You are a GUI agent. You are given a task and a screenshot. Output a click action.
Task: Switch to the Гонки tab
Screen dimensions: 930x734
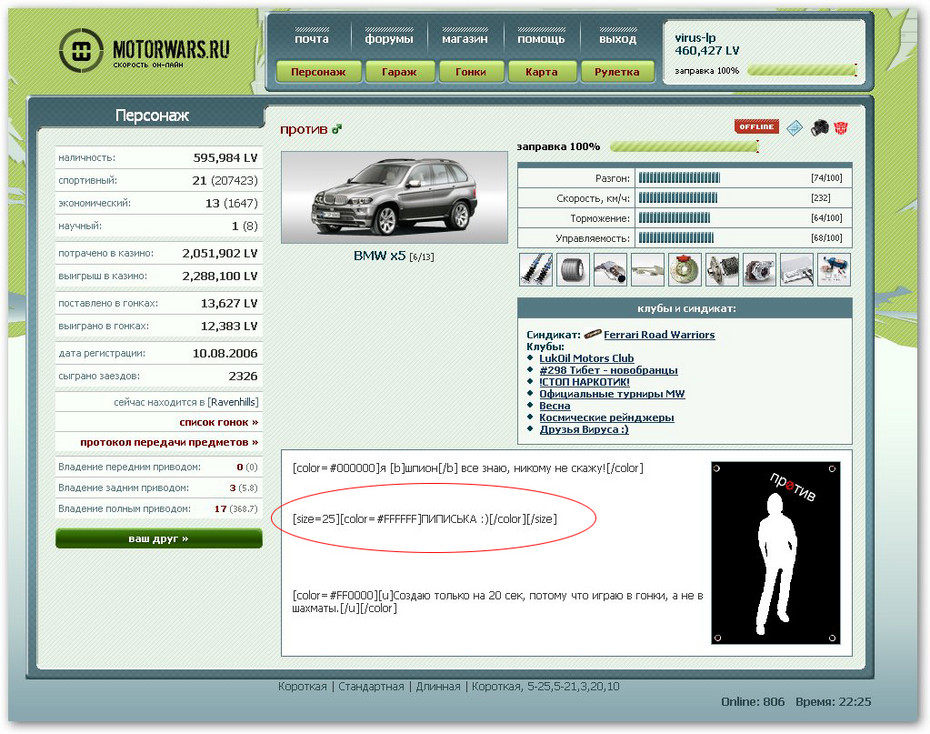coord(471,72)
